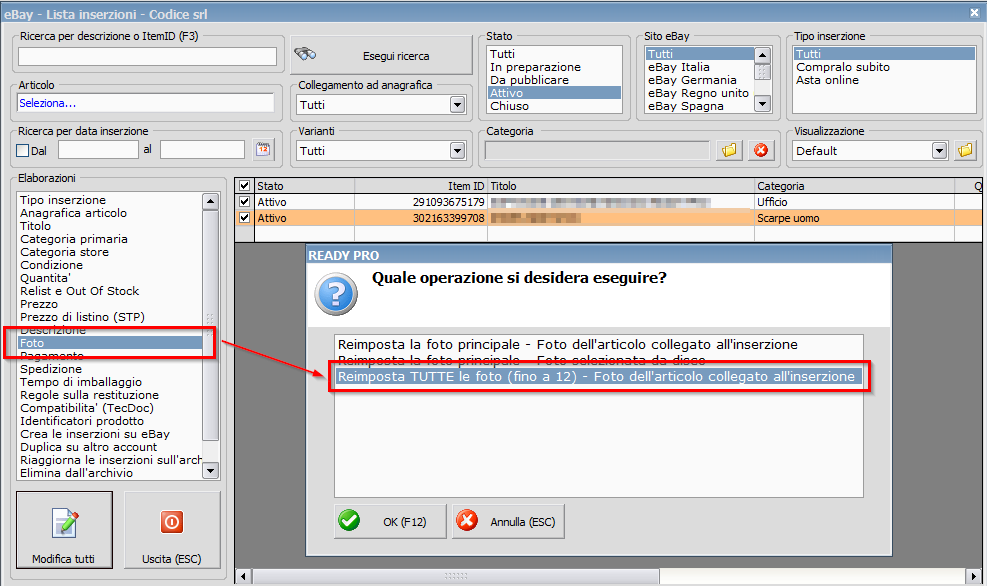Click the OK (F12) button label
The image size is (987, 586).
pos(405,522)
